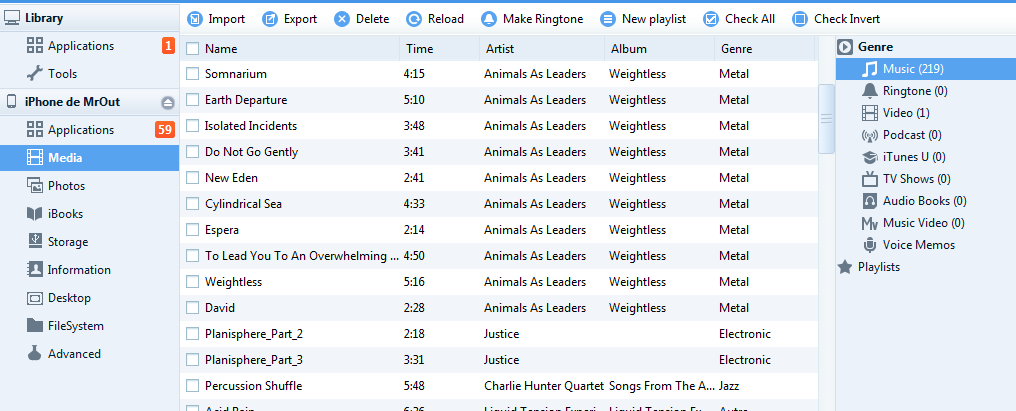Click the vertical scrollbar thumb of track list
Viewport: 1016px width, 411px height.
[827, 118]
